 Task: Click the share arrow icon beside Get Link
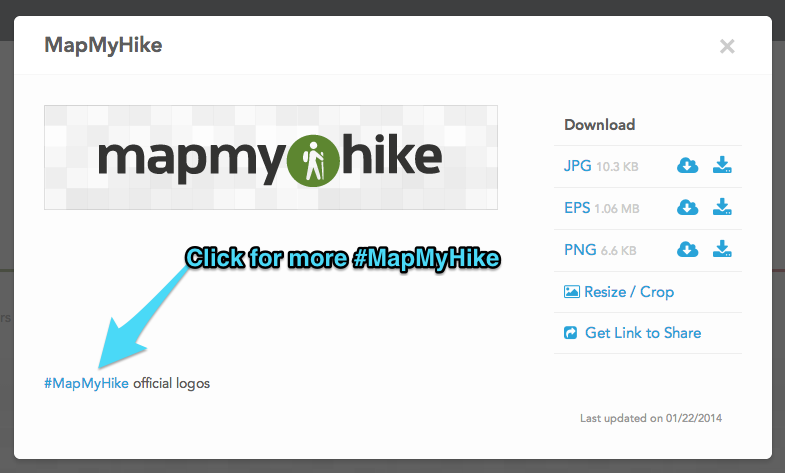tap(570, 333)
